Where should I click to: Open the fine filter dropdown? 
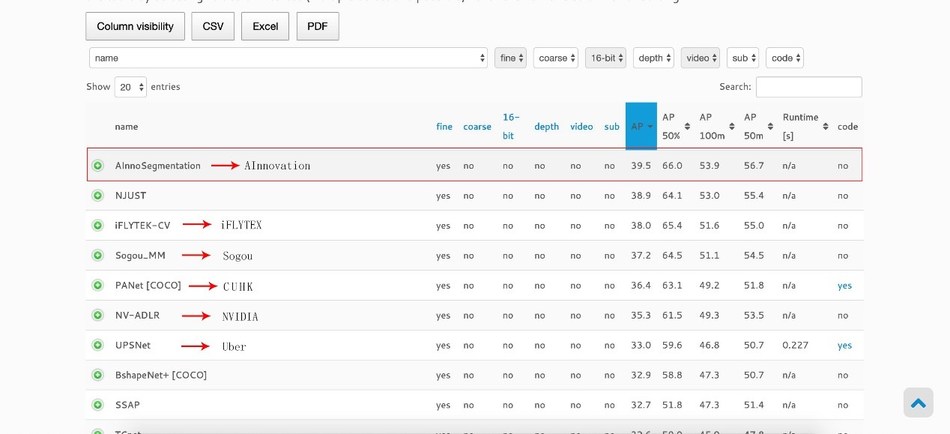click(510, 58)
